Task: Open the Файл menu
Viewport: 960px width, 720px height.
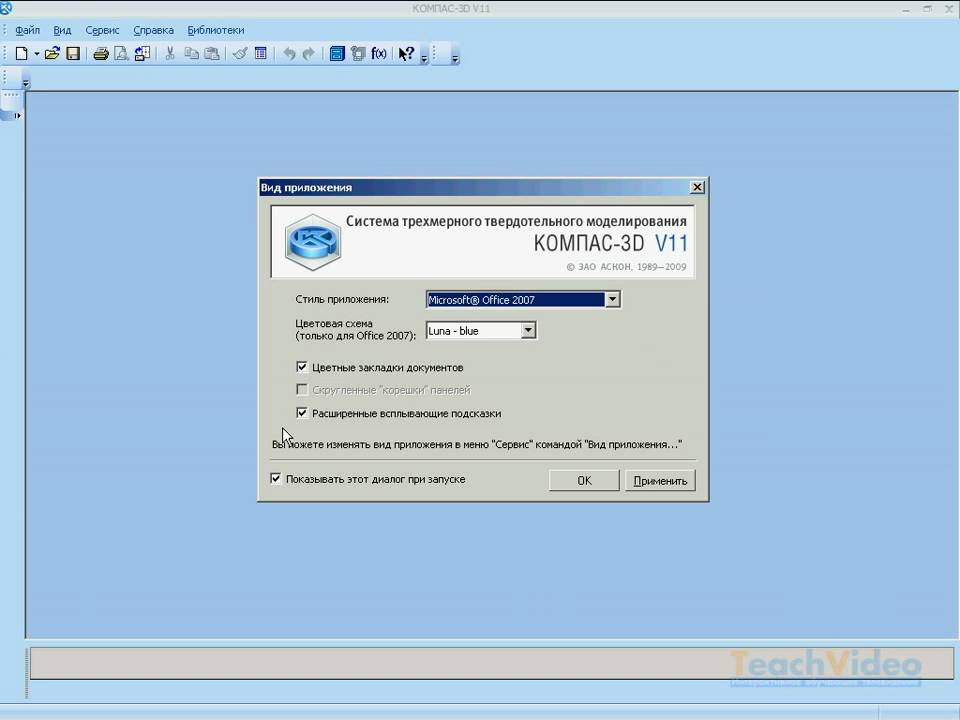Action: coord(28,30)
